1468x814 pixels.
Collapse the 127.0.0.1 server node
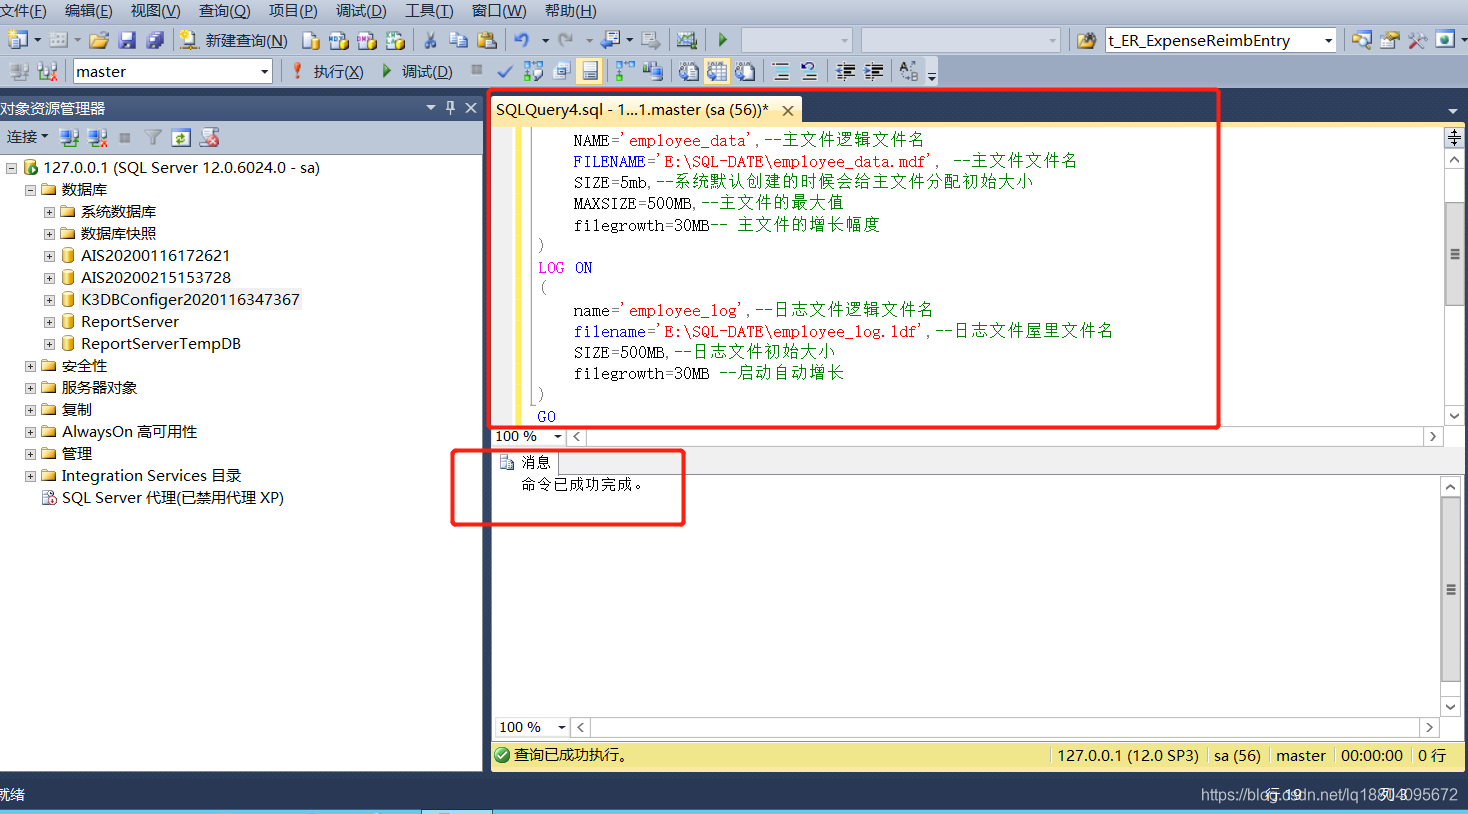11,168
